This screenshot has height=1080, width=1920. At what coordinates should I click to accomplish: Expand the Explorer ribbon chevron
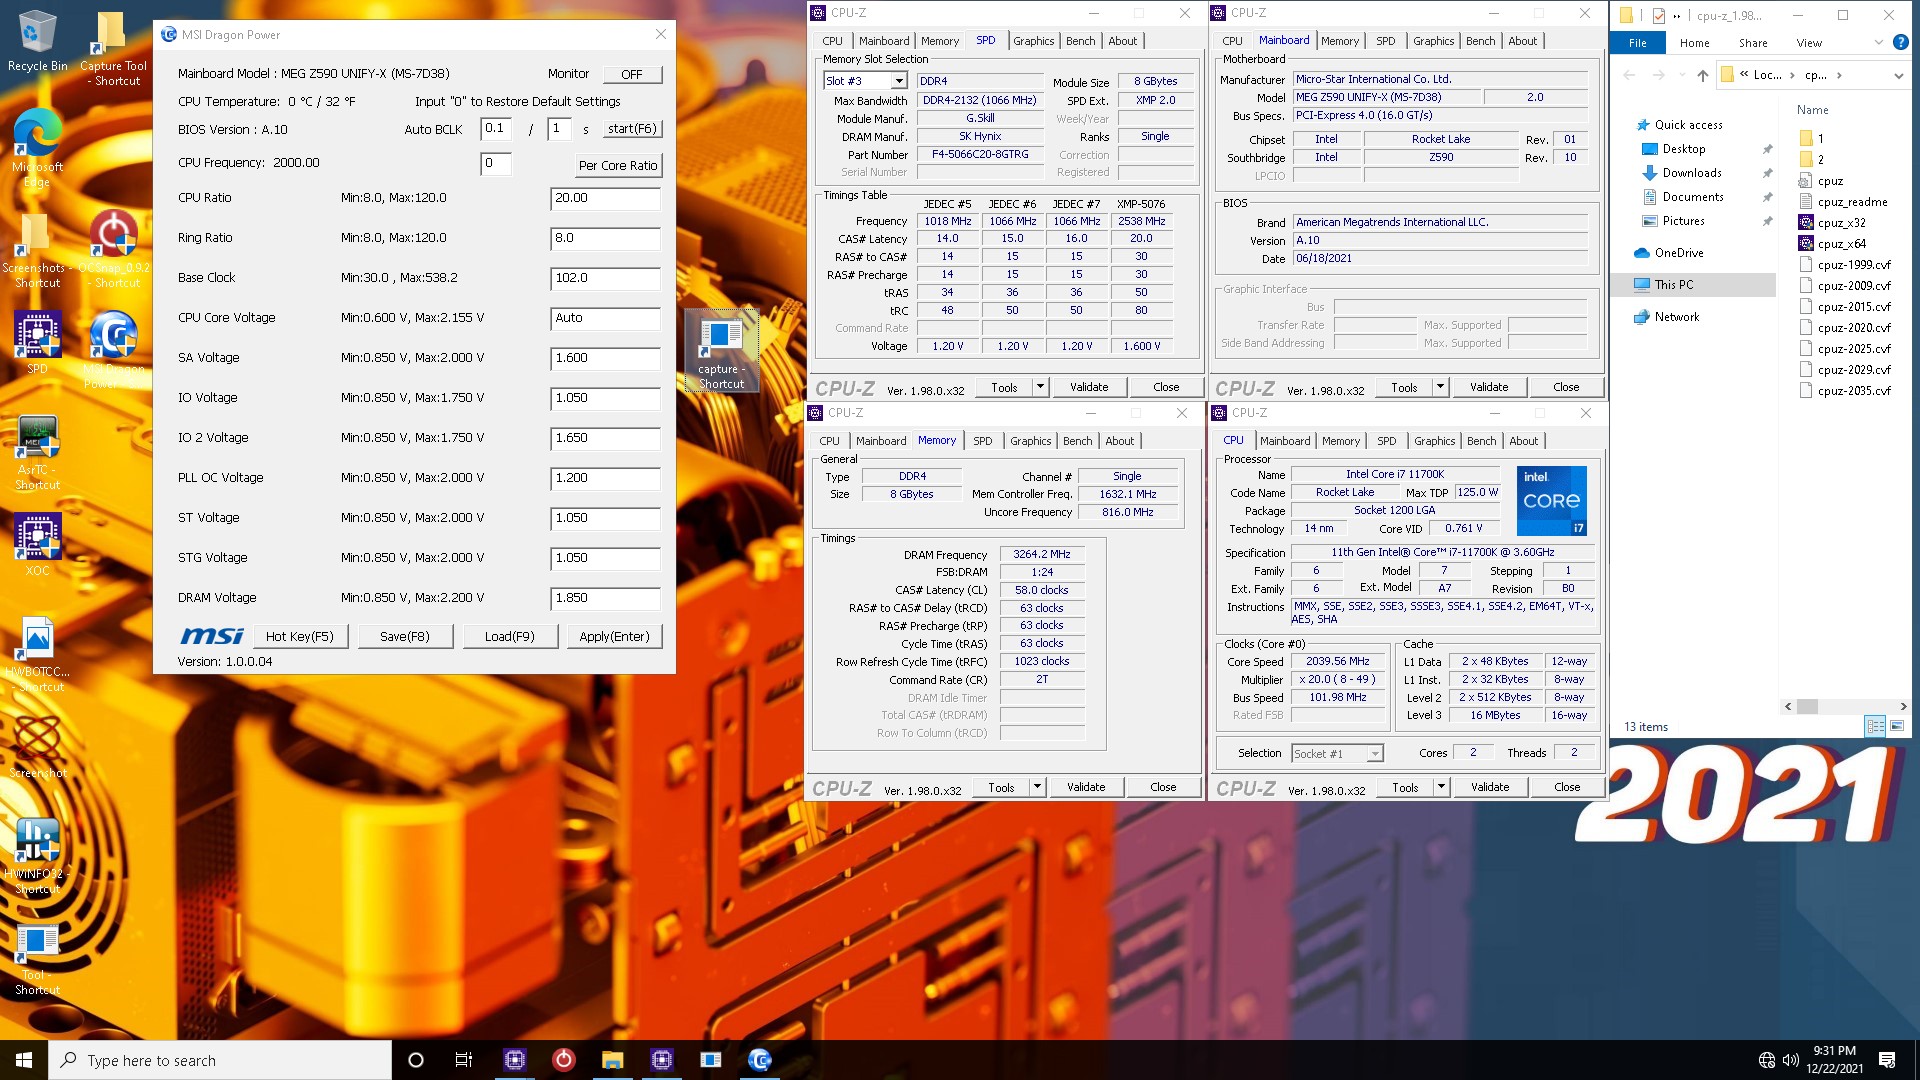click(x=1878, y=43)
